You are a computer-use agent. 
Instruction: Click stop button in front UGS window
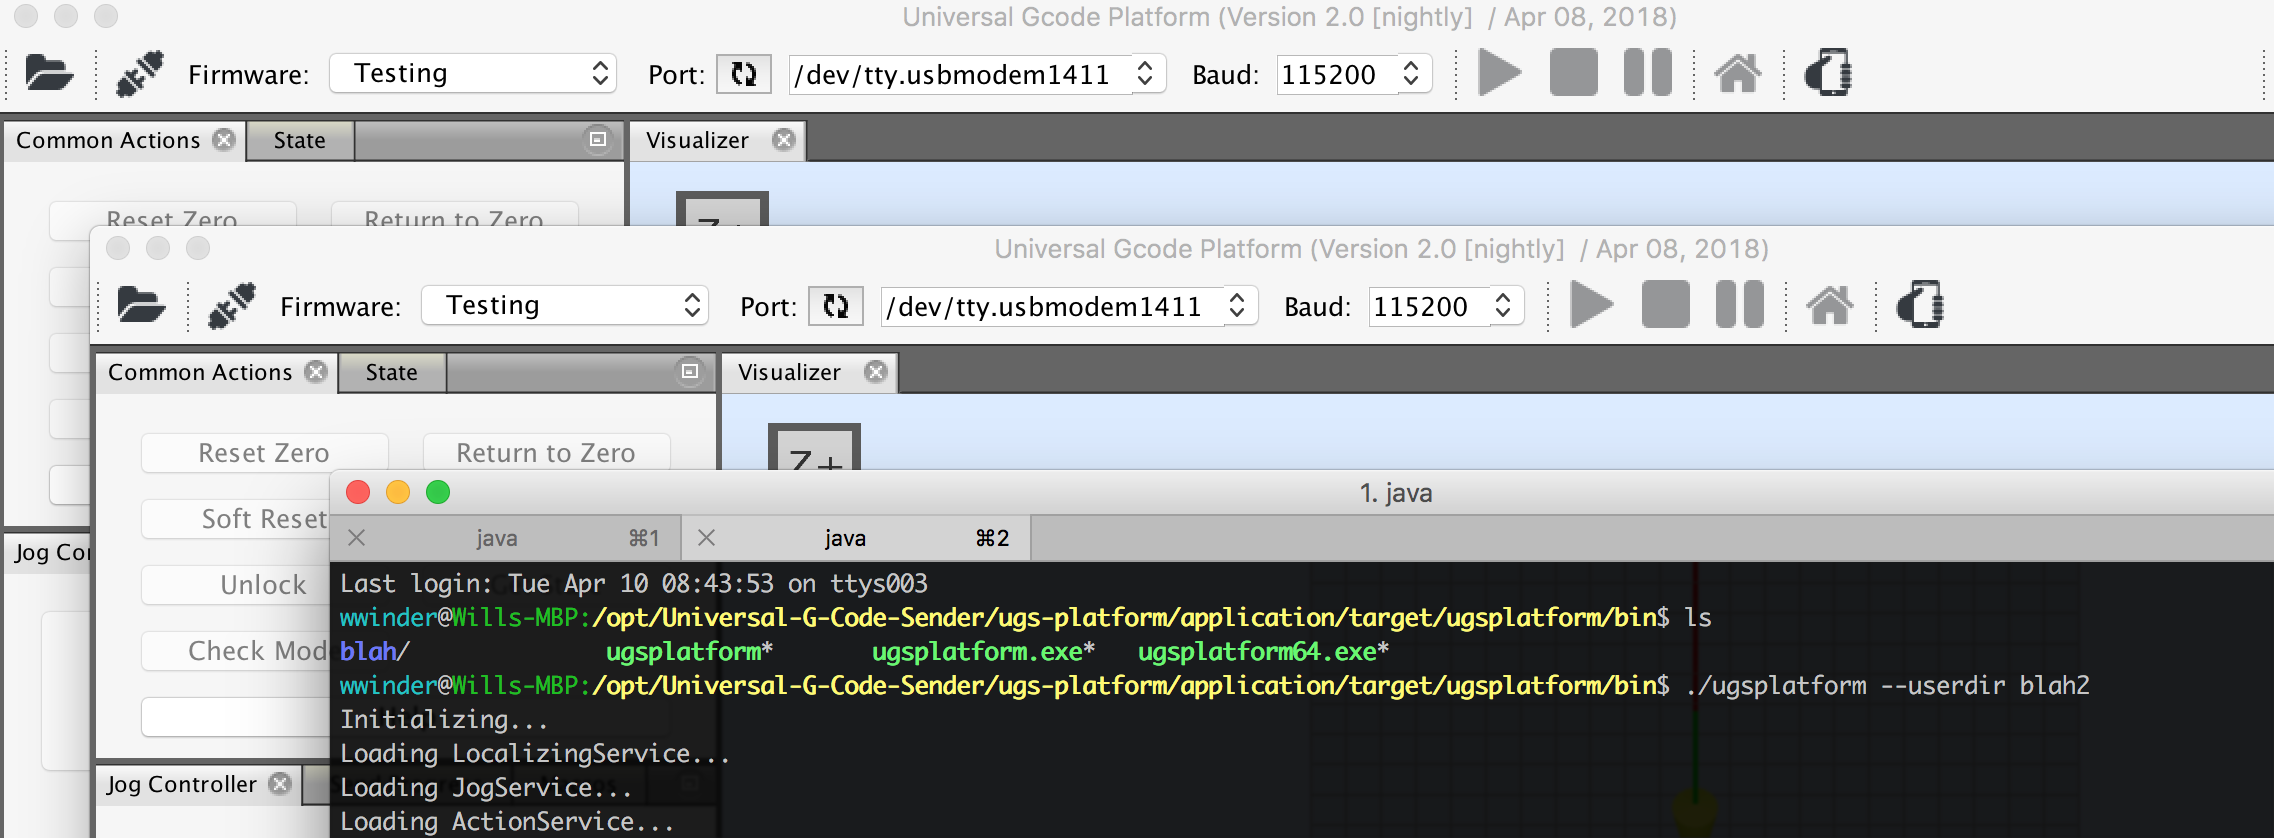pyautogui.click(x=1665, y=305)
